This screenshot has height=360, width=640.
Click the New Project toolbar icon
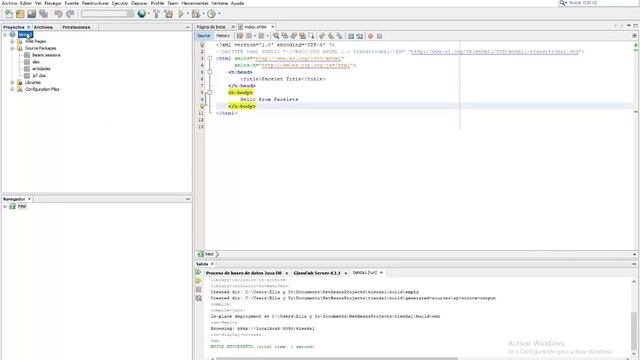click(x=20, y=14)
